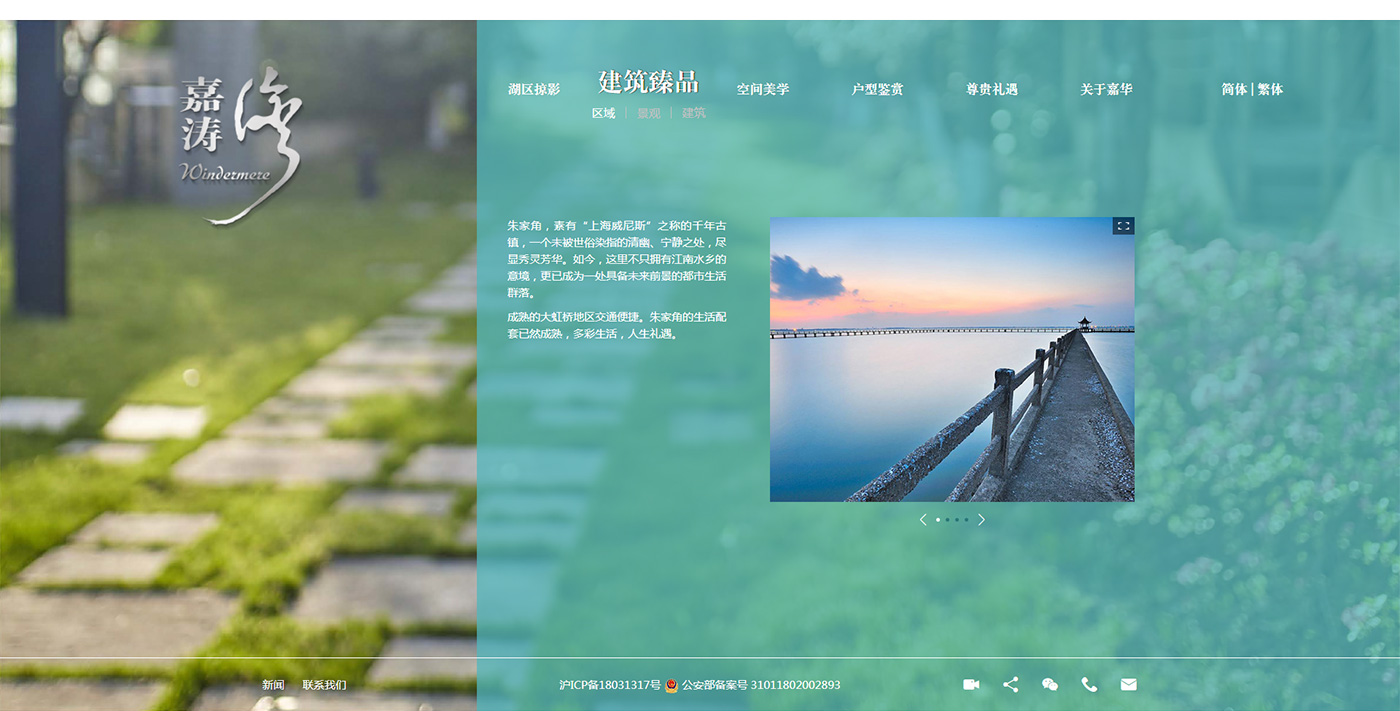
Task: Select the third carousel dot
Action: (957, 520)
